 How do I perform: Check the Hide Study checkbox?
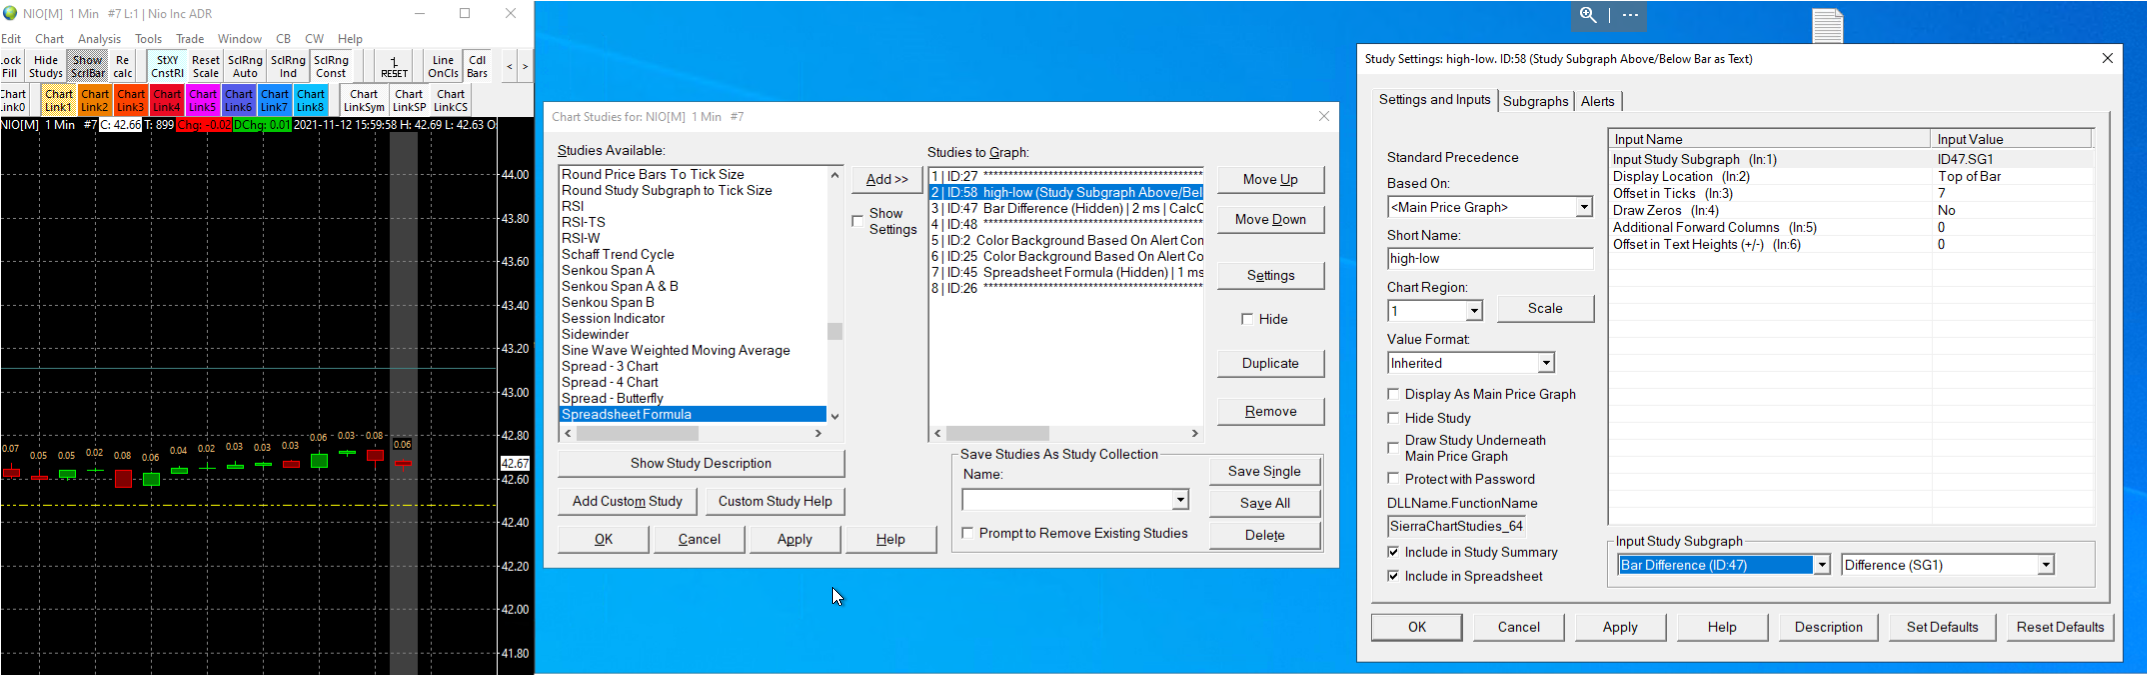click(1393, 418)
